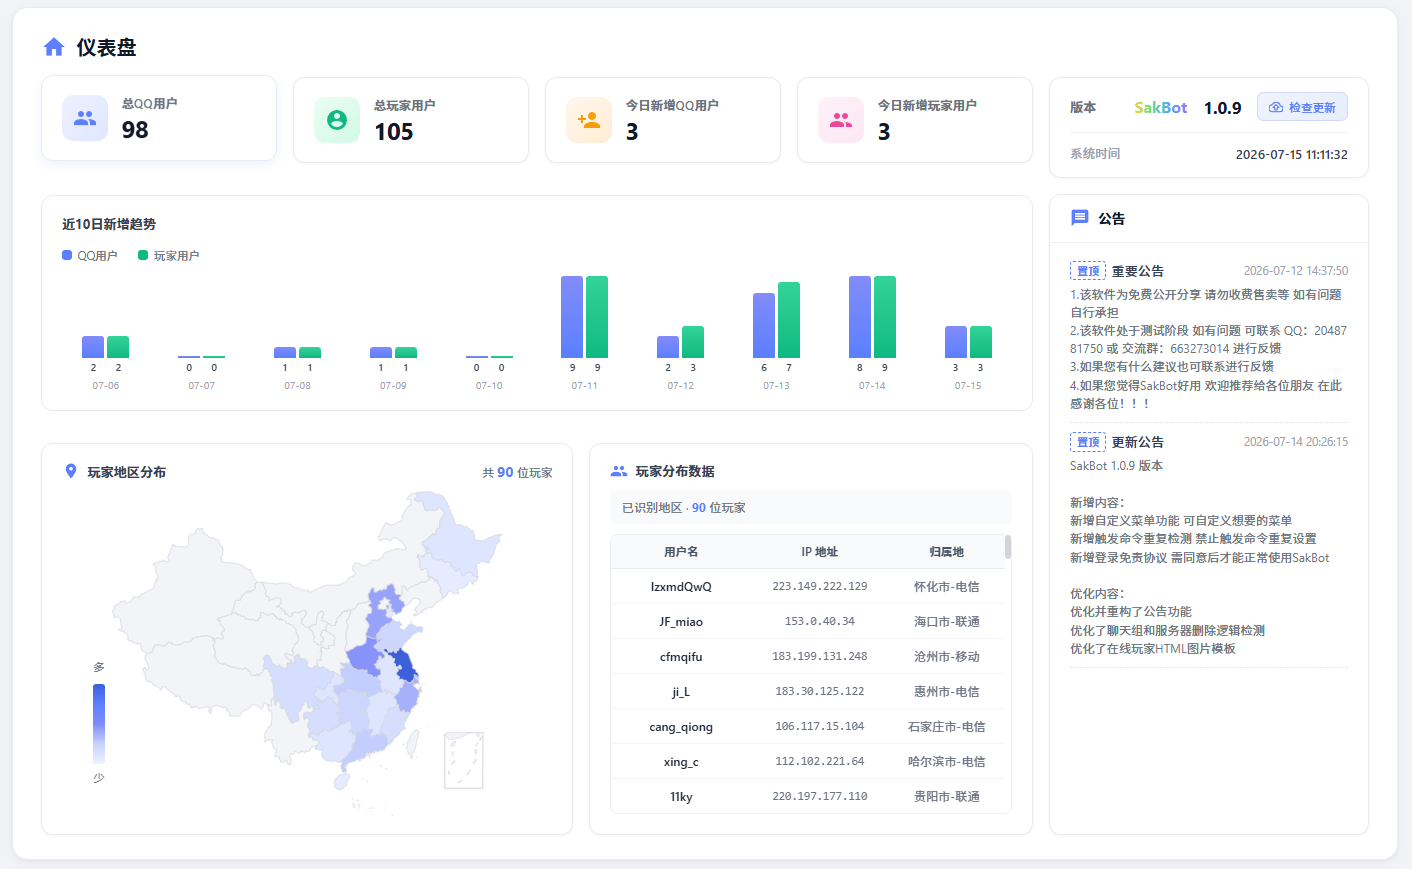The image size is (1412, 869).
Task: Click the map color scale slider
Action: tap(99, 723)
